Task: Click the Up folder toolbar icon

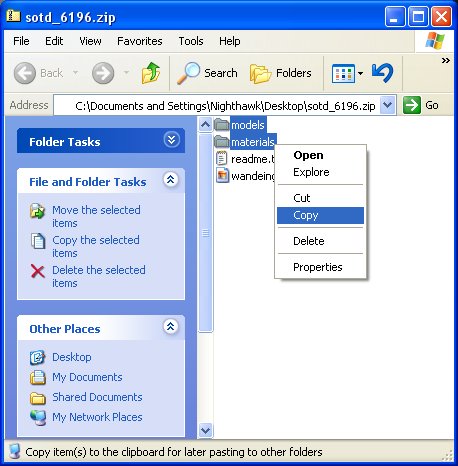Action: 151,73
